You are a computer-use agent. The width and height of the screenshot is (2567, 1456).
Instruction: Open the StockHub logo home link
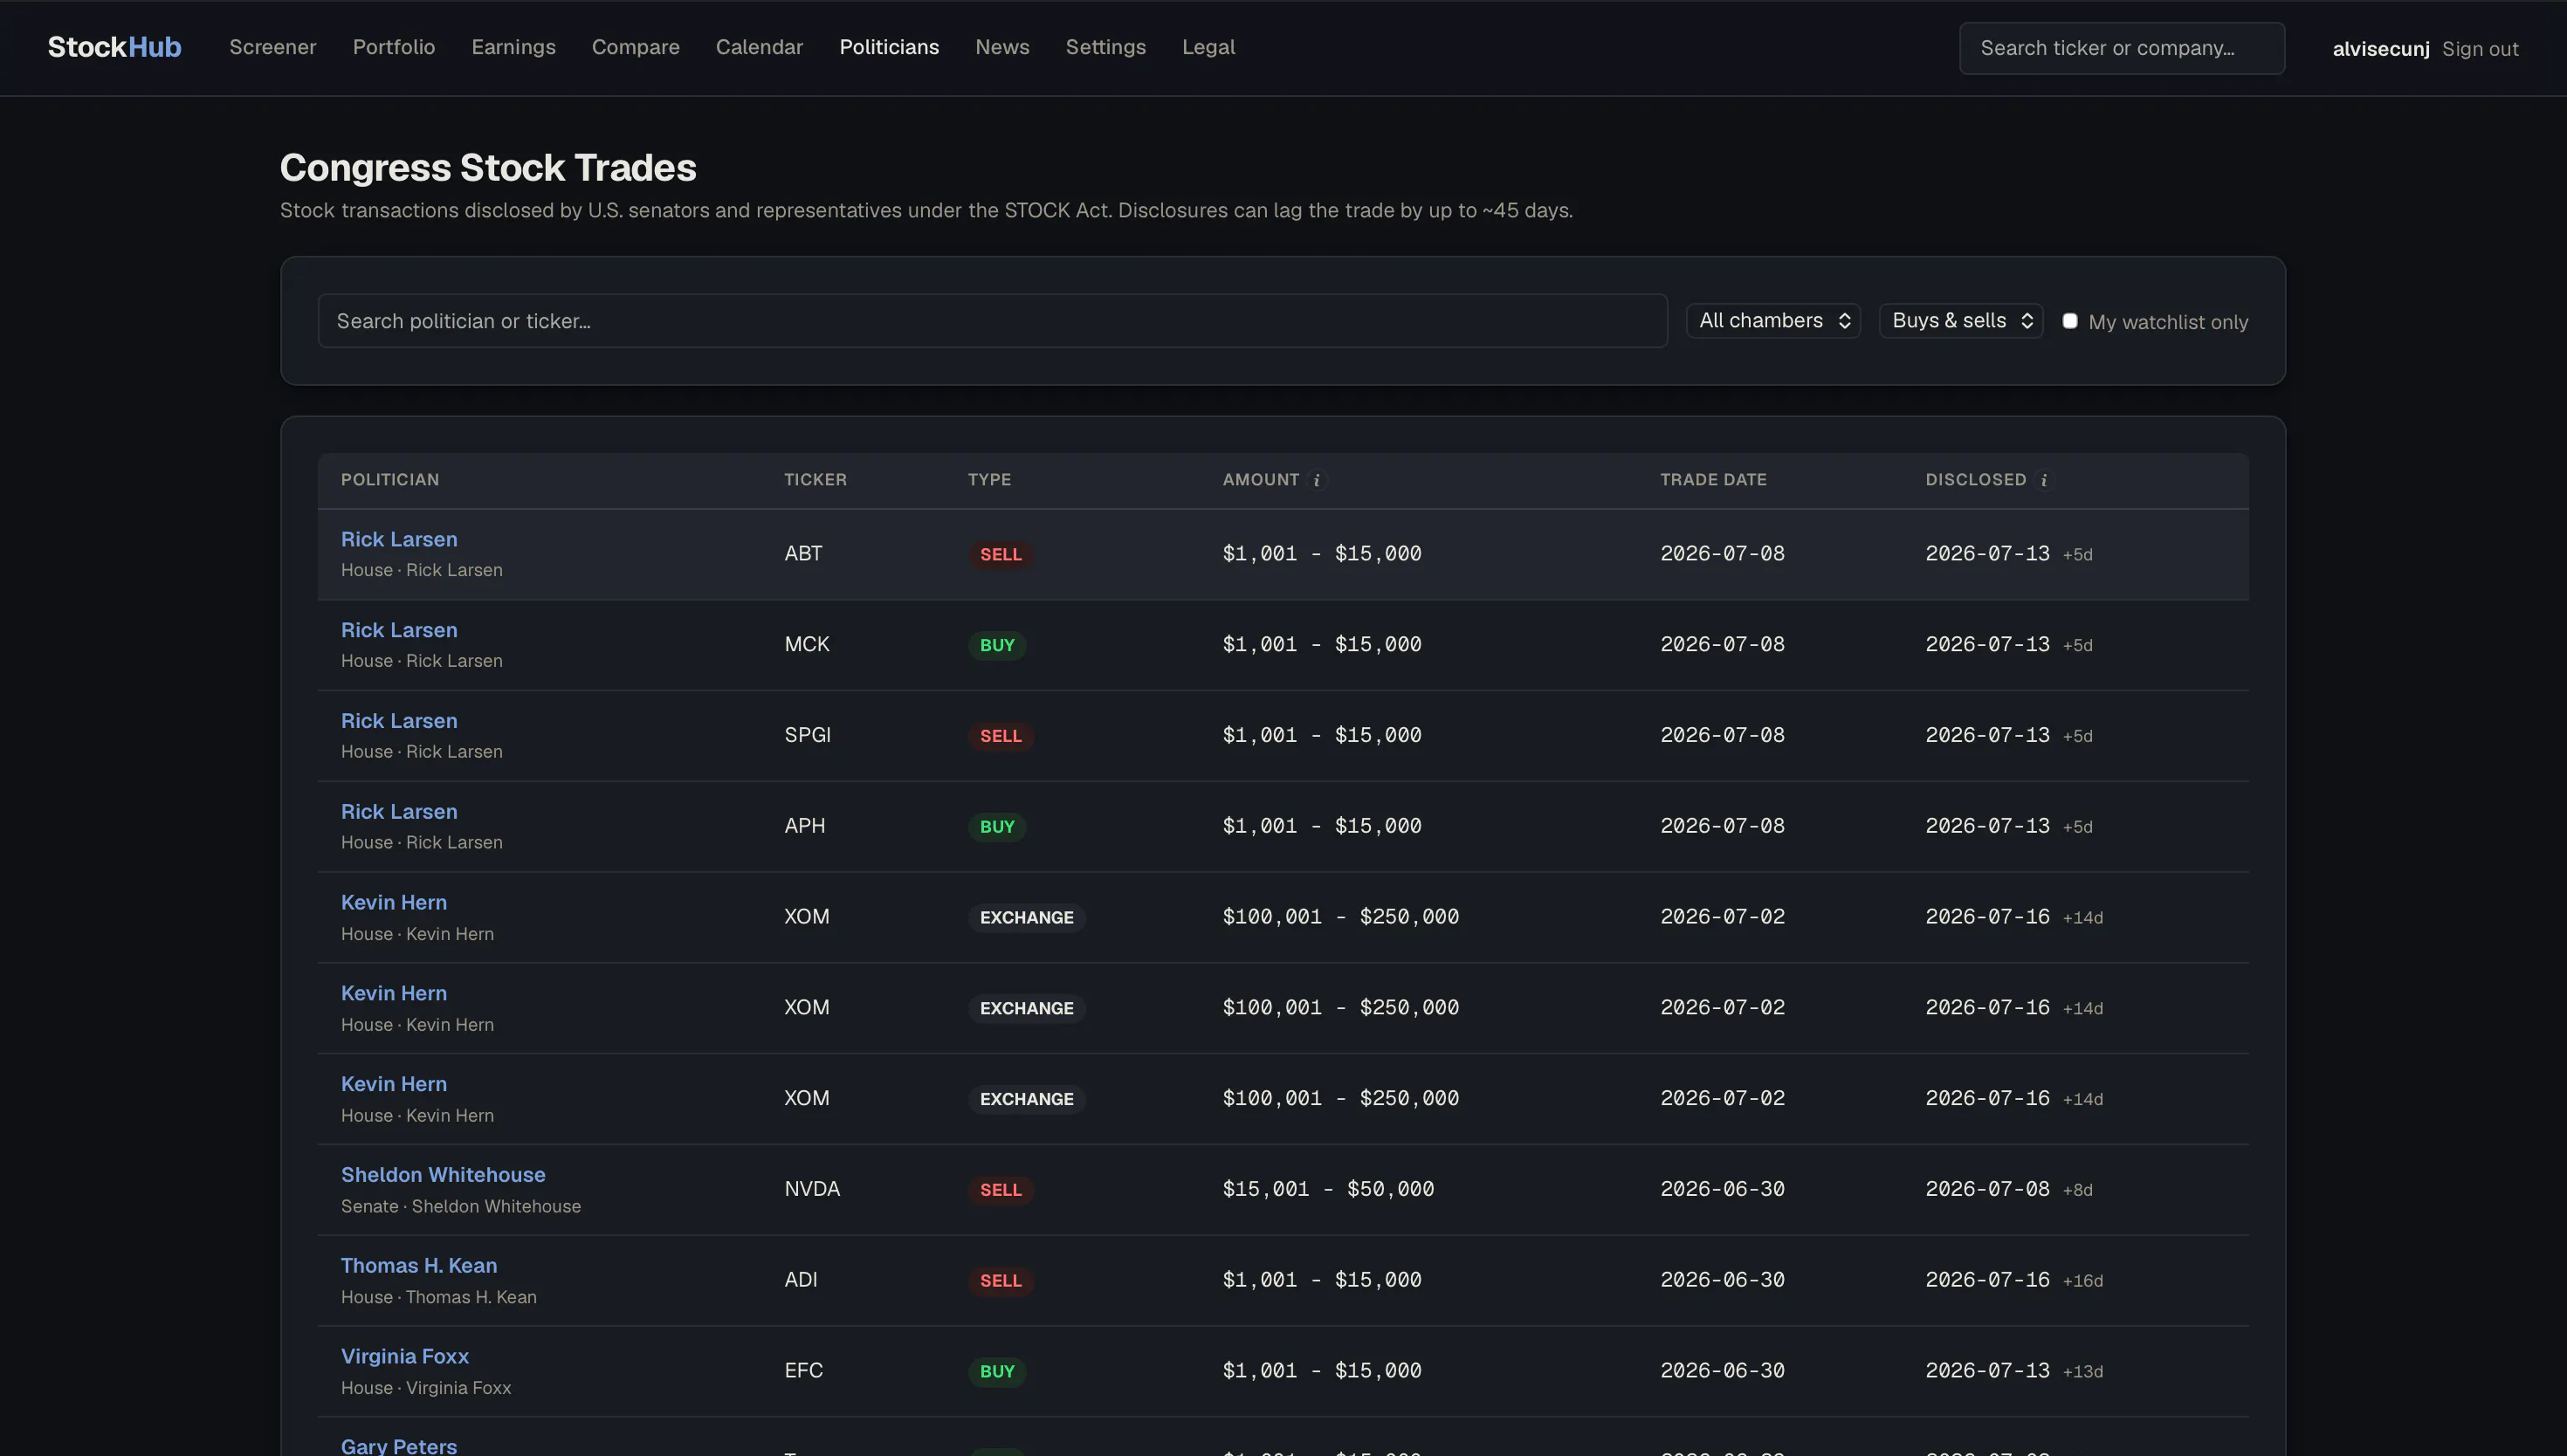point(114,47)
